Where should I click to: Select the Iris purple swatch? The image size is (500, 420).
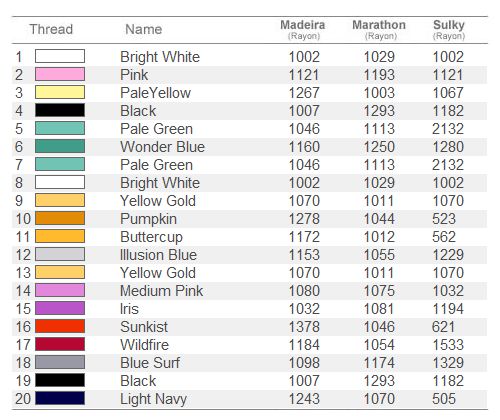pyautogui.click(x=60, y=308)
